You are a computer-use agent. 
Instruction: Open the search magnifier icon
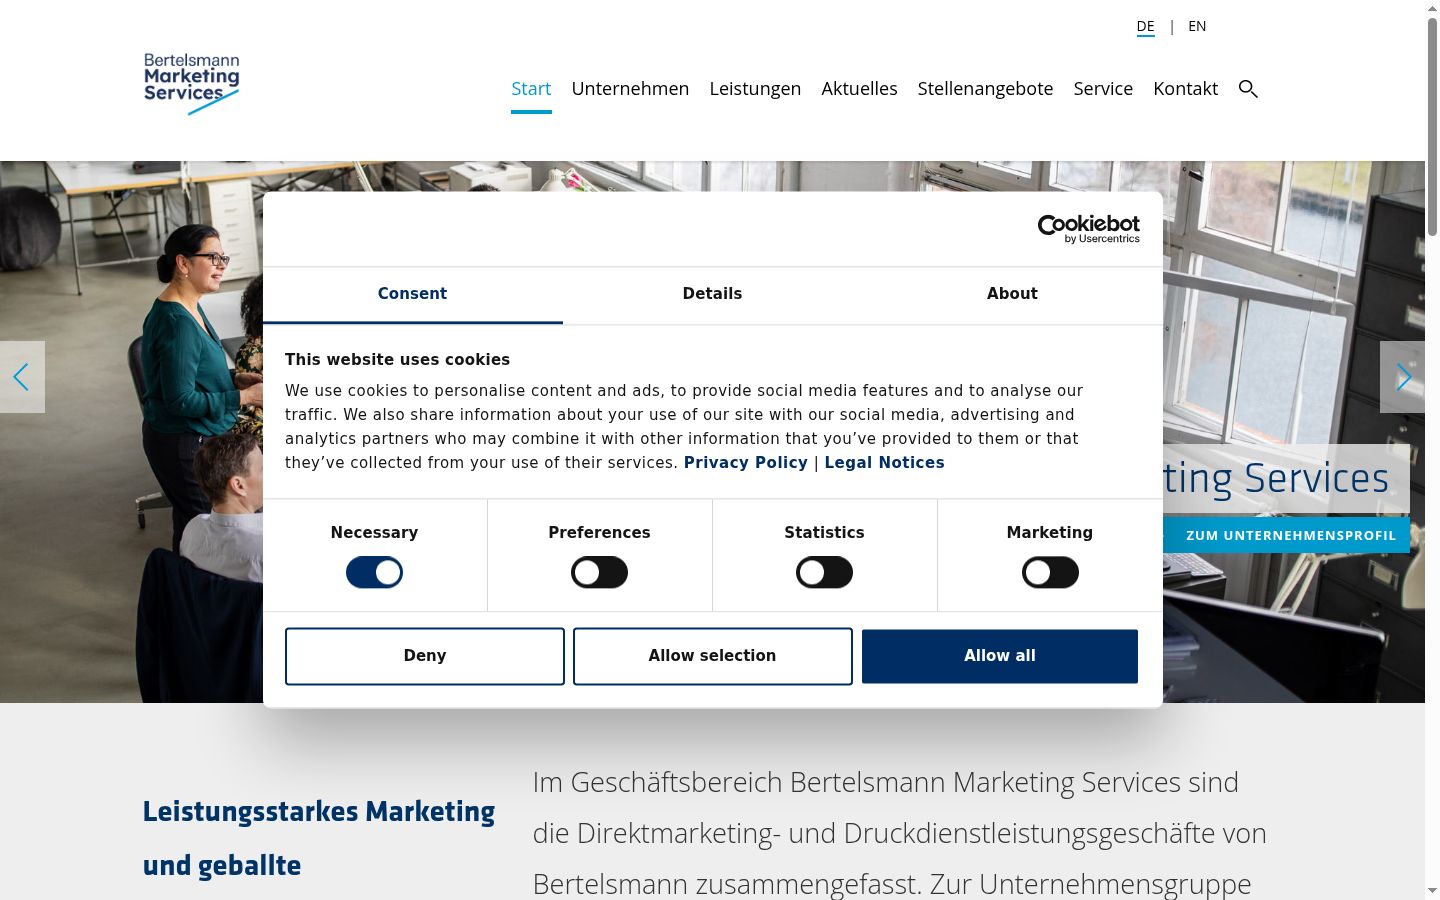1248,89
